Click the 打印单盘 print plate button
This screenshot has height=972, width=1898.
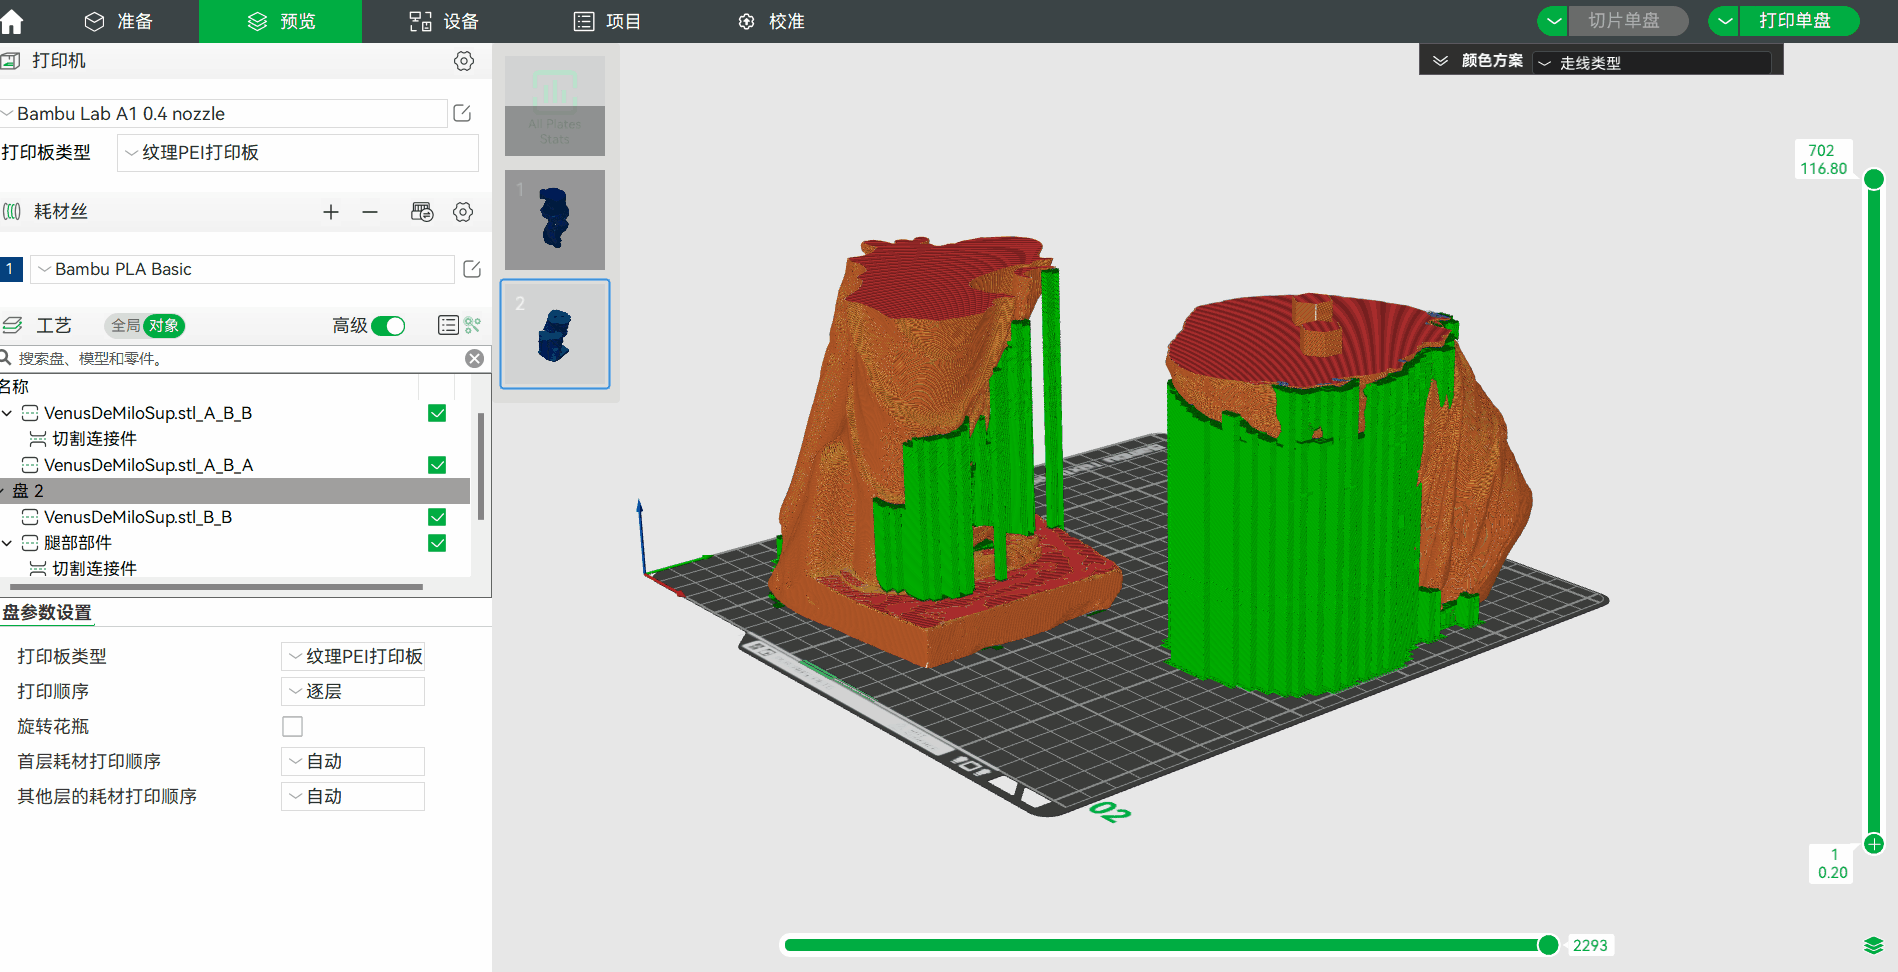(x=1797, y=21)
